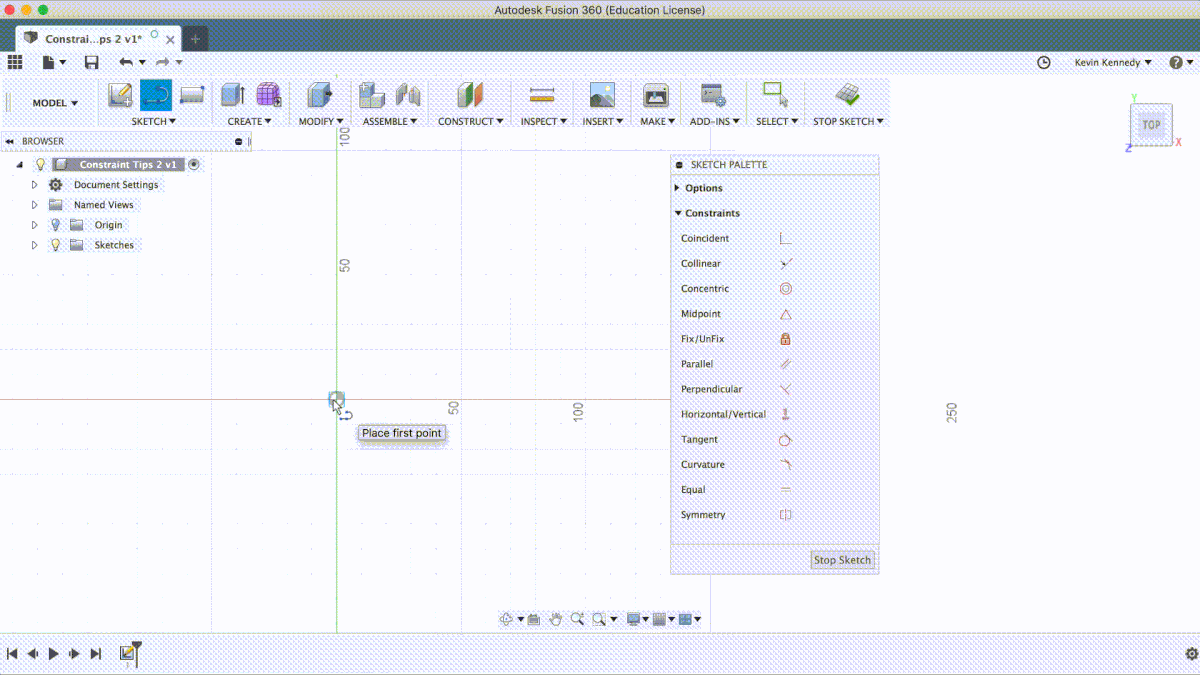Click the Symmetry constraint icon

[x=785, y=515]
